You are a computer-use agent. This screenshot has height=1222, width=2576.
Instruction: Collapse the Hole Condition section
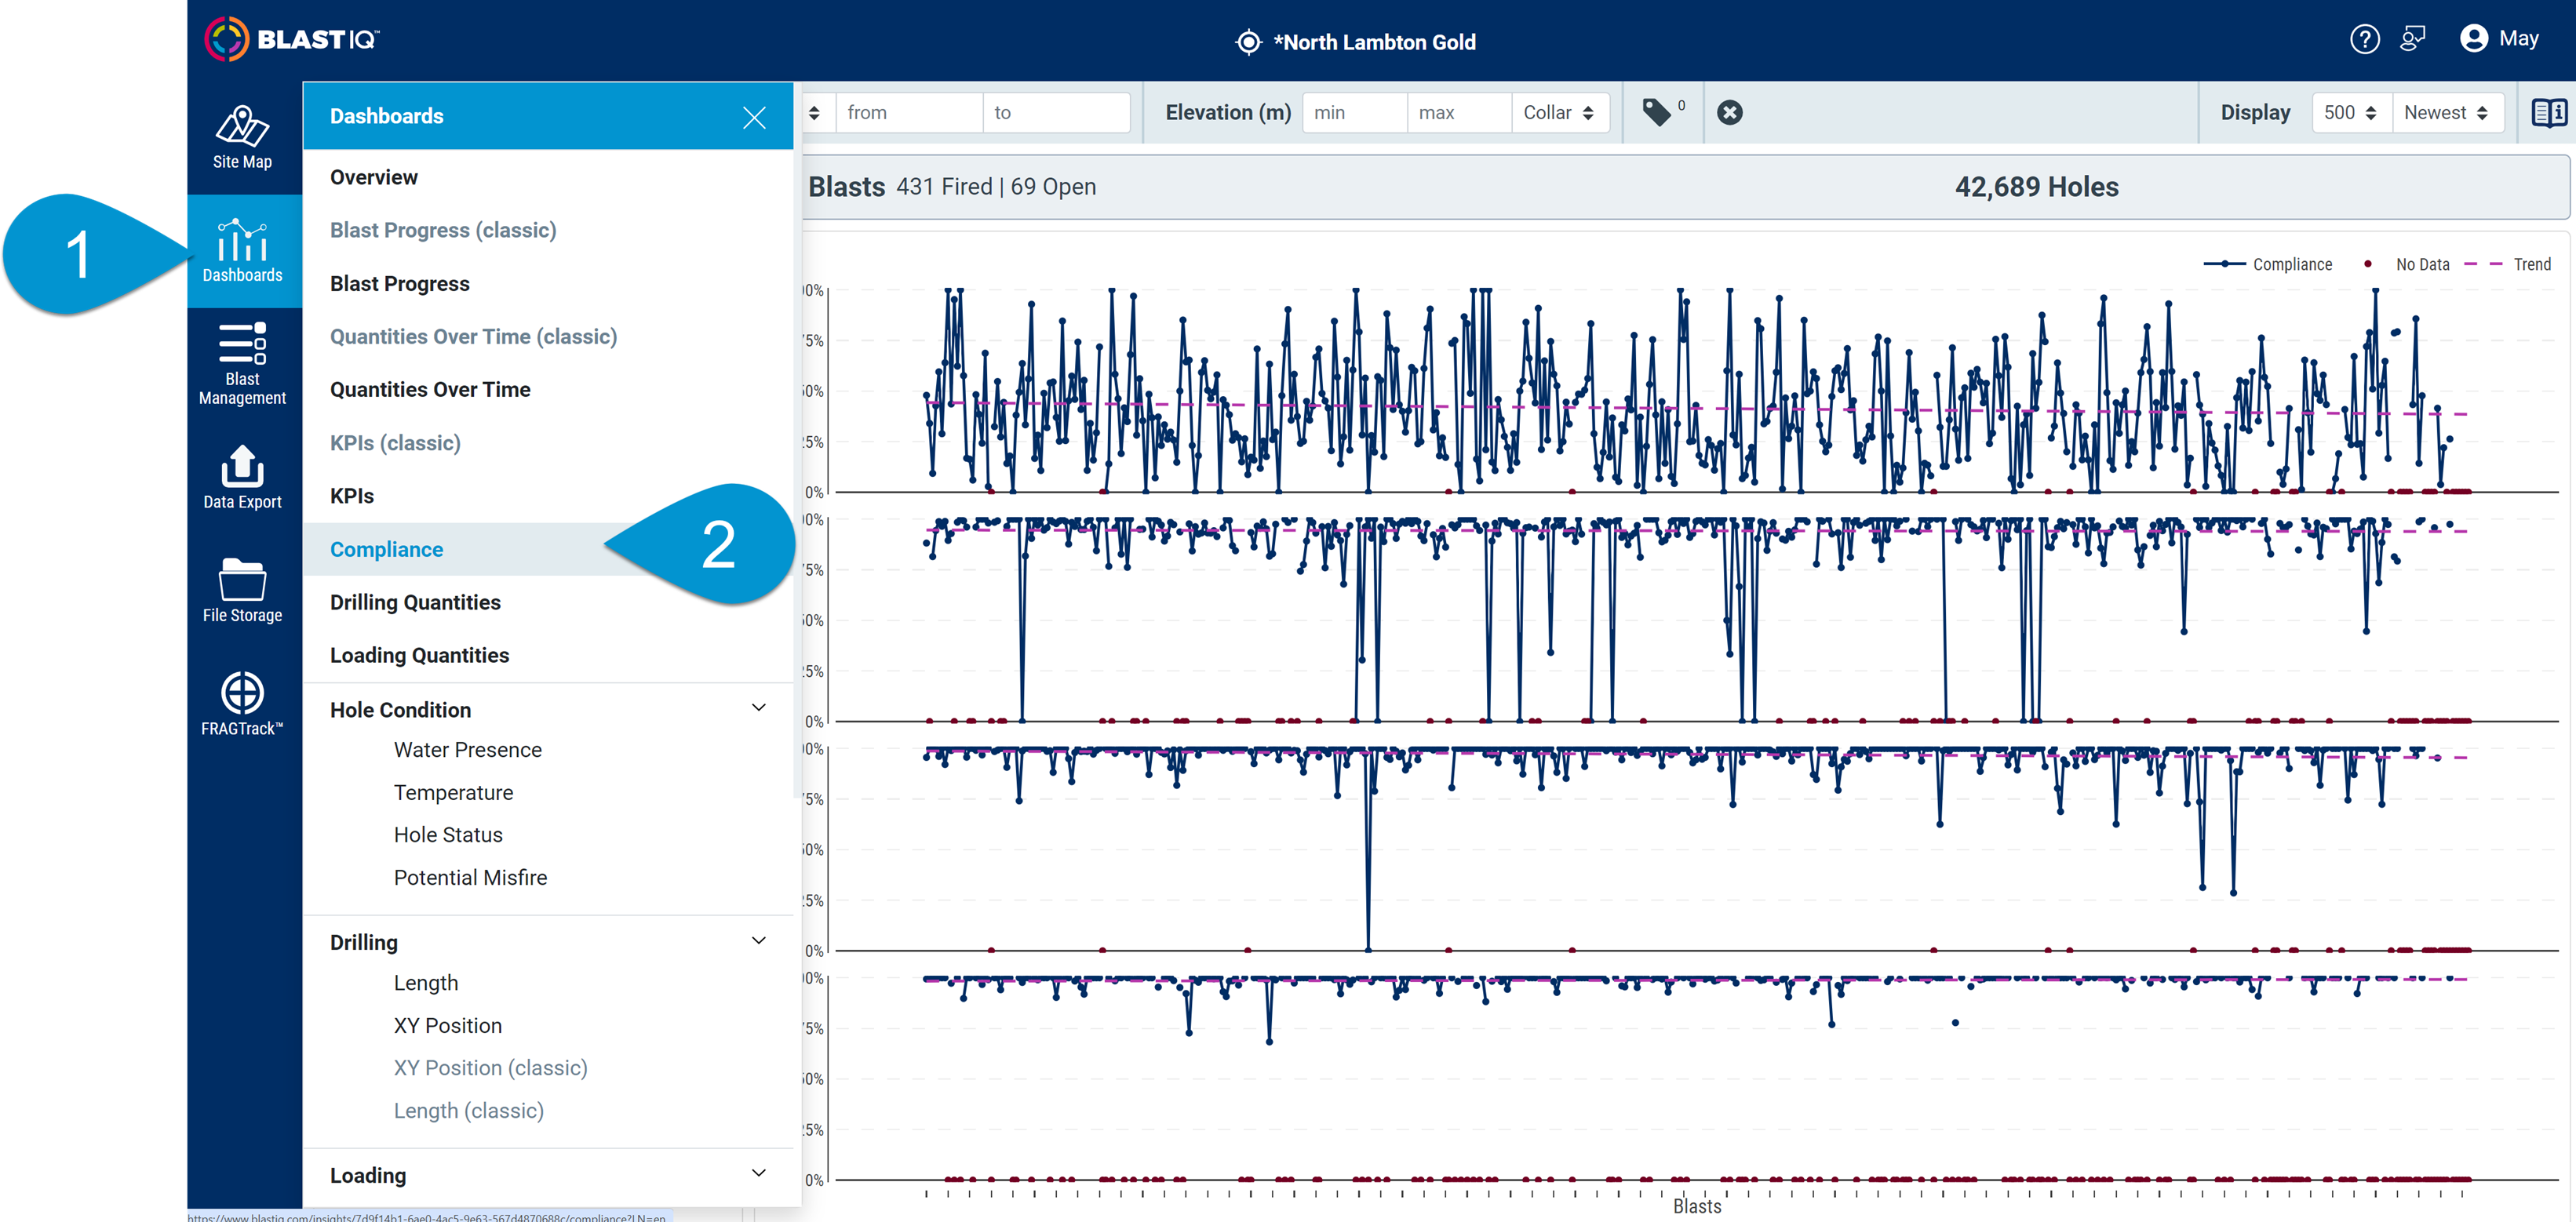759,708
